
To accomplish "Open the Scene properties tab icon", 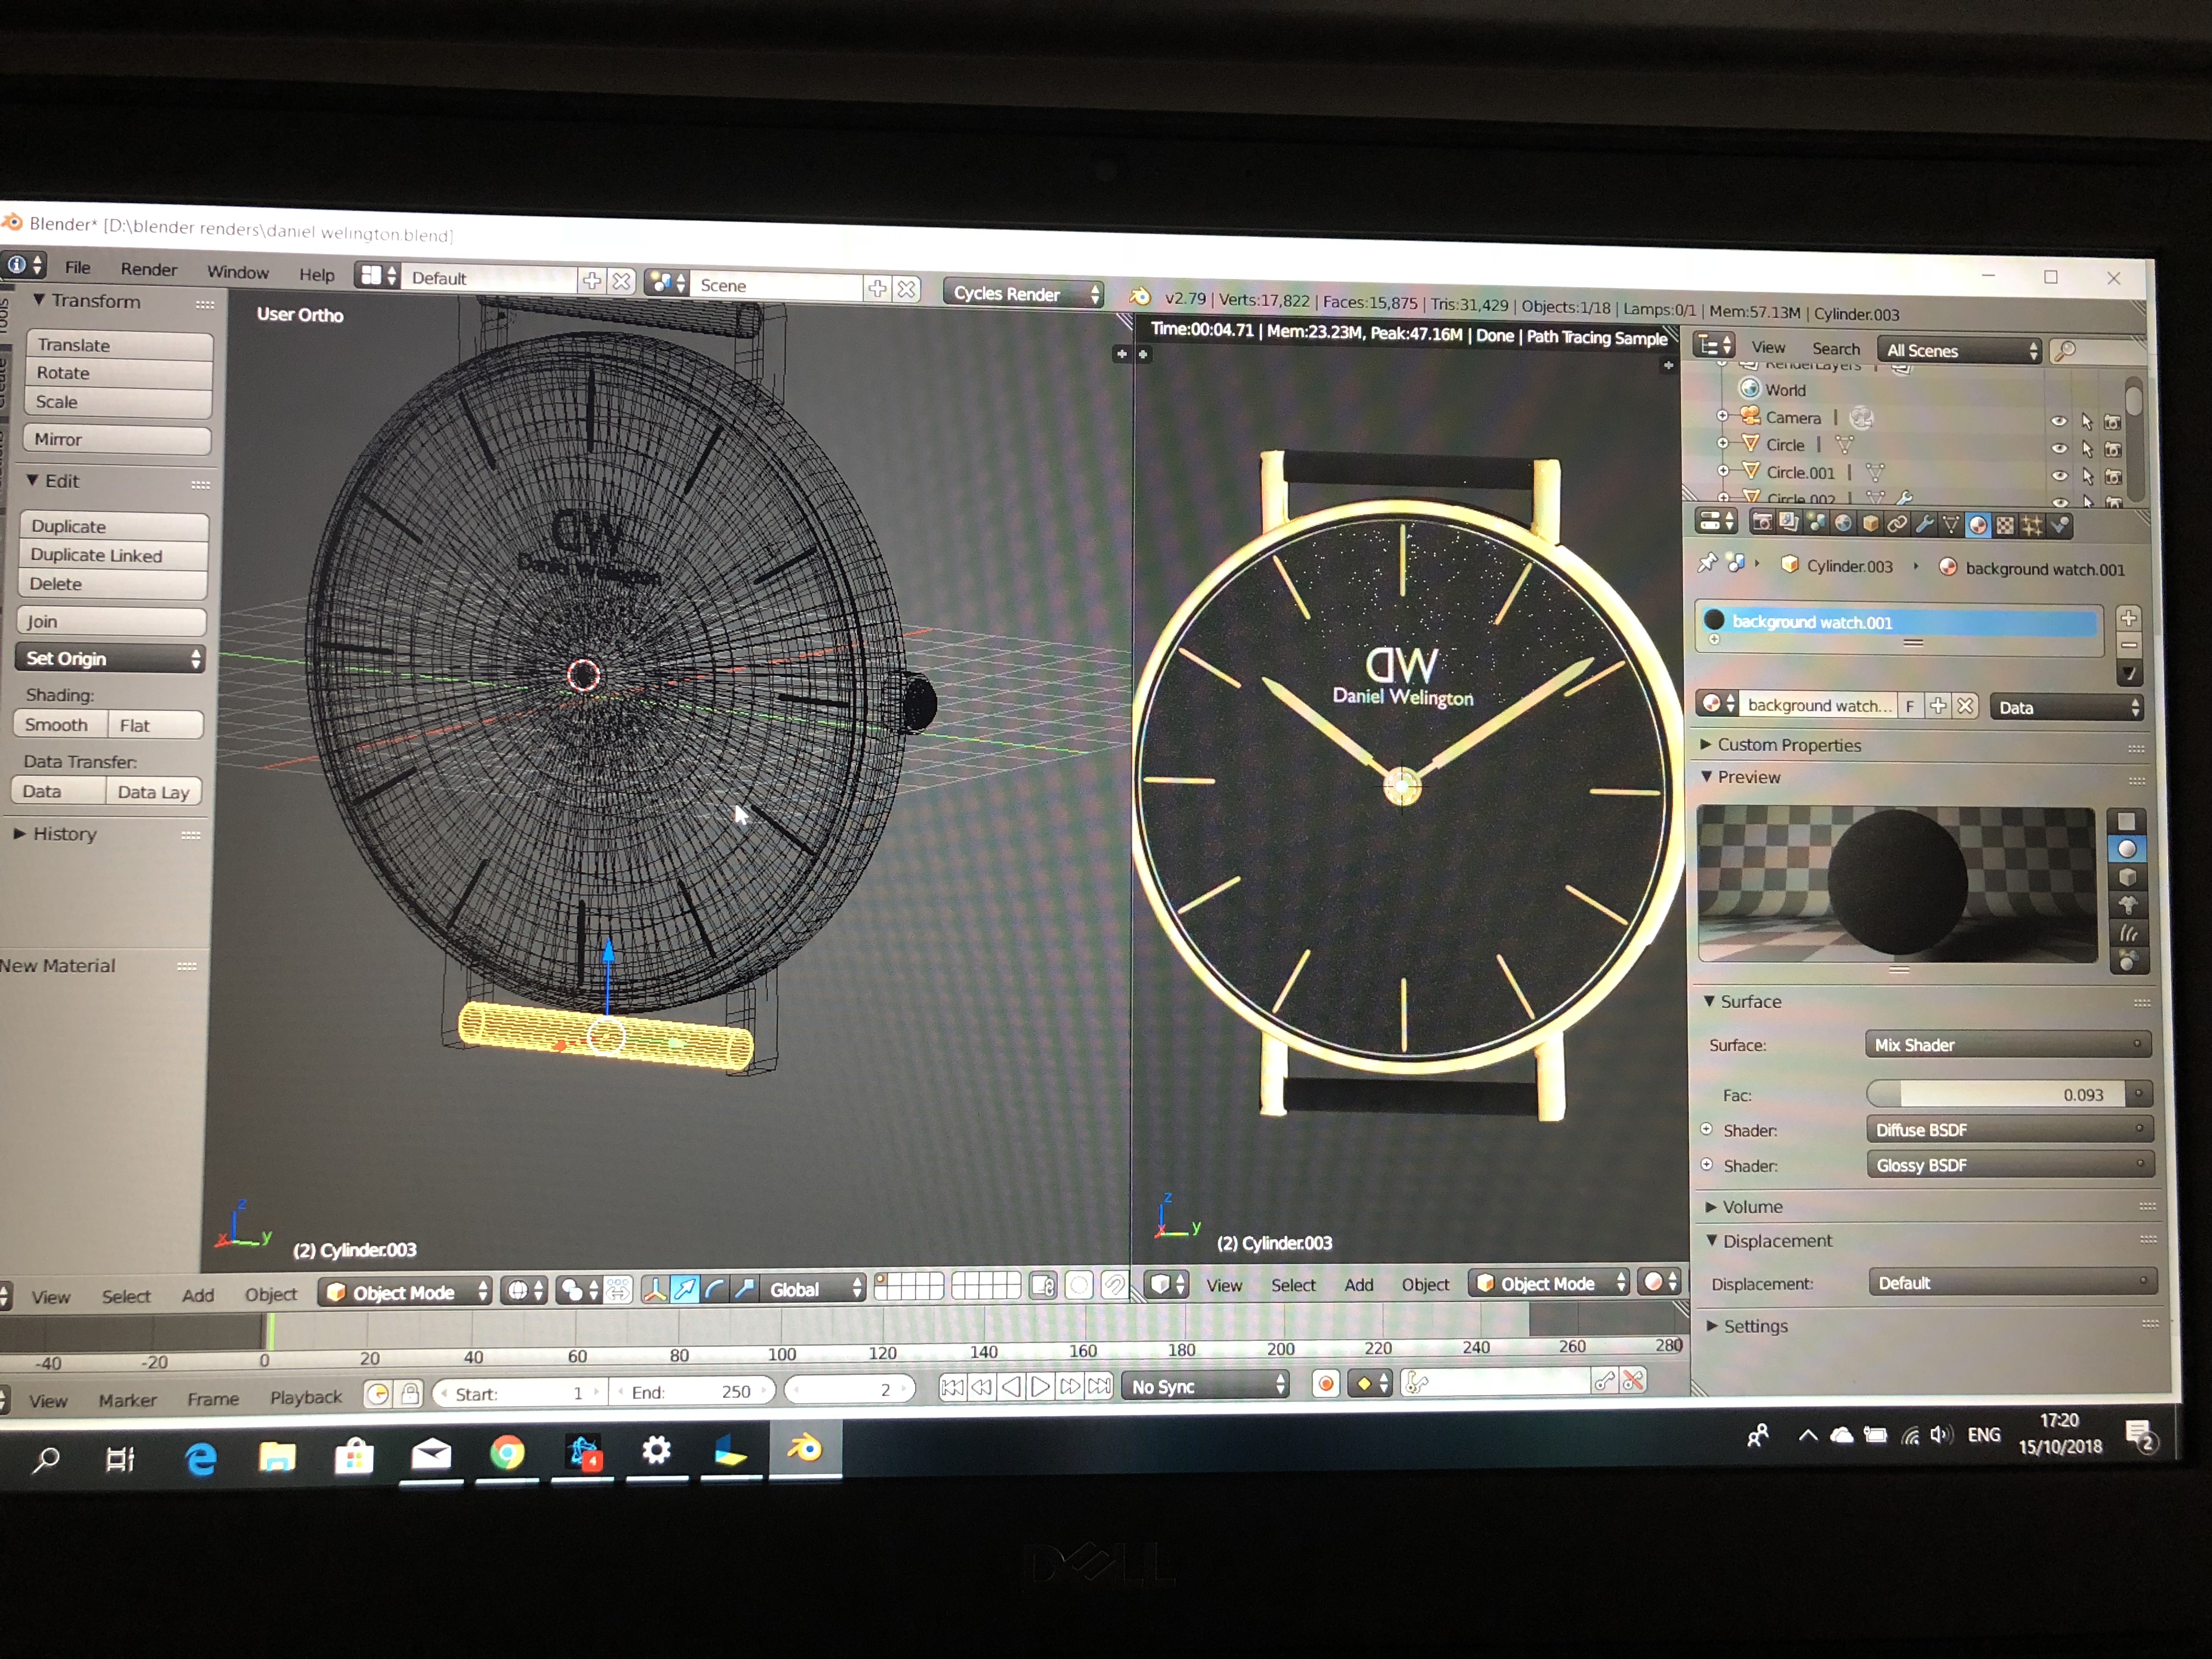I will pos(1816,523).
